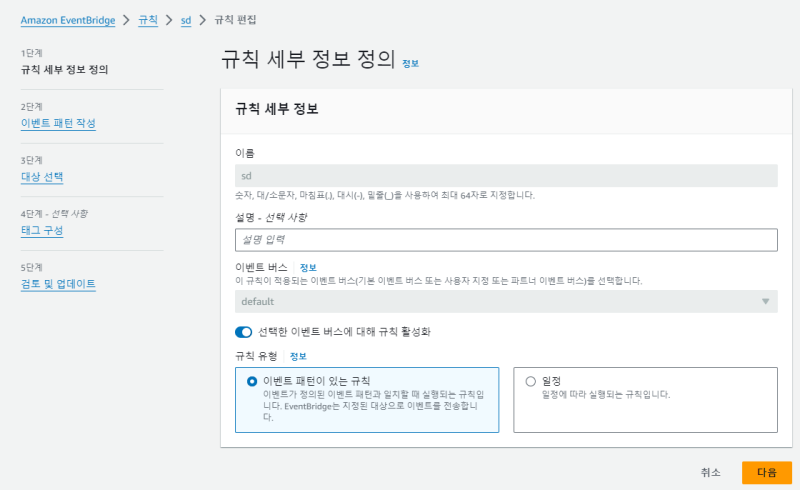Jump to 검토 및 업데이트 step

[58, 284]
